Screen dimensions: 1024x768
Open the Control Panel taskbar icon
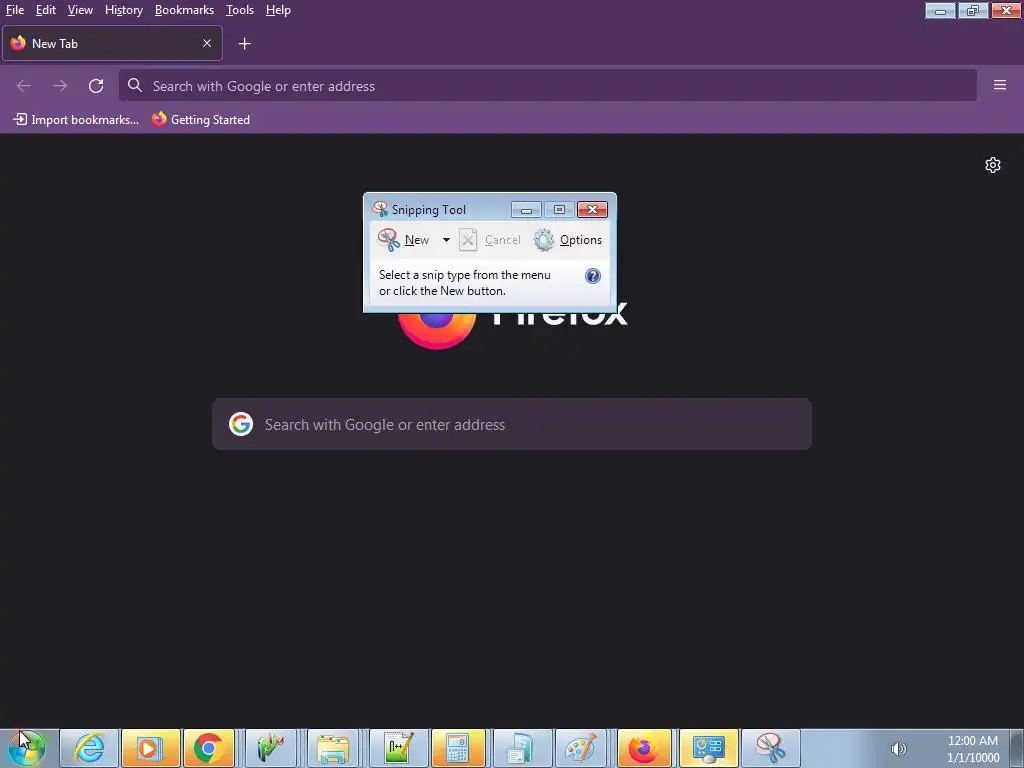click(x=709, y=748)
